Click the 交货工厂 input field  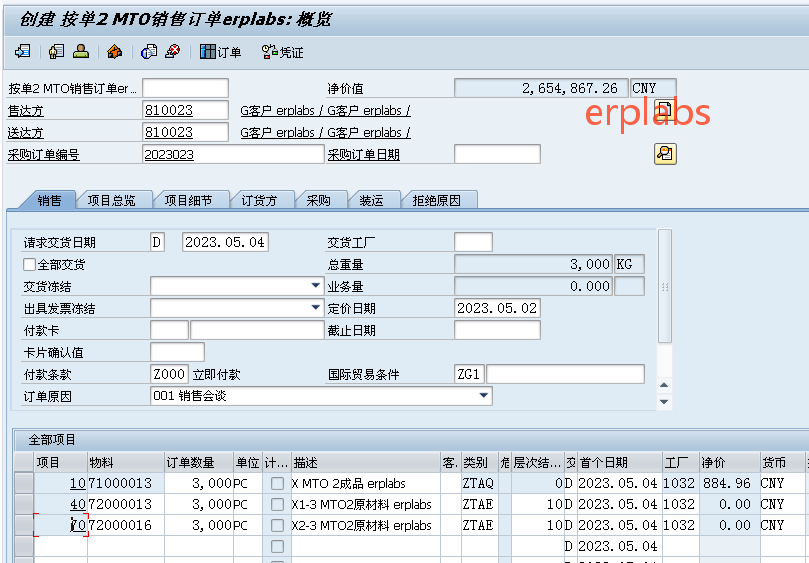pyautogui.click(x=473, y=242)
